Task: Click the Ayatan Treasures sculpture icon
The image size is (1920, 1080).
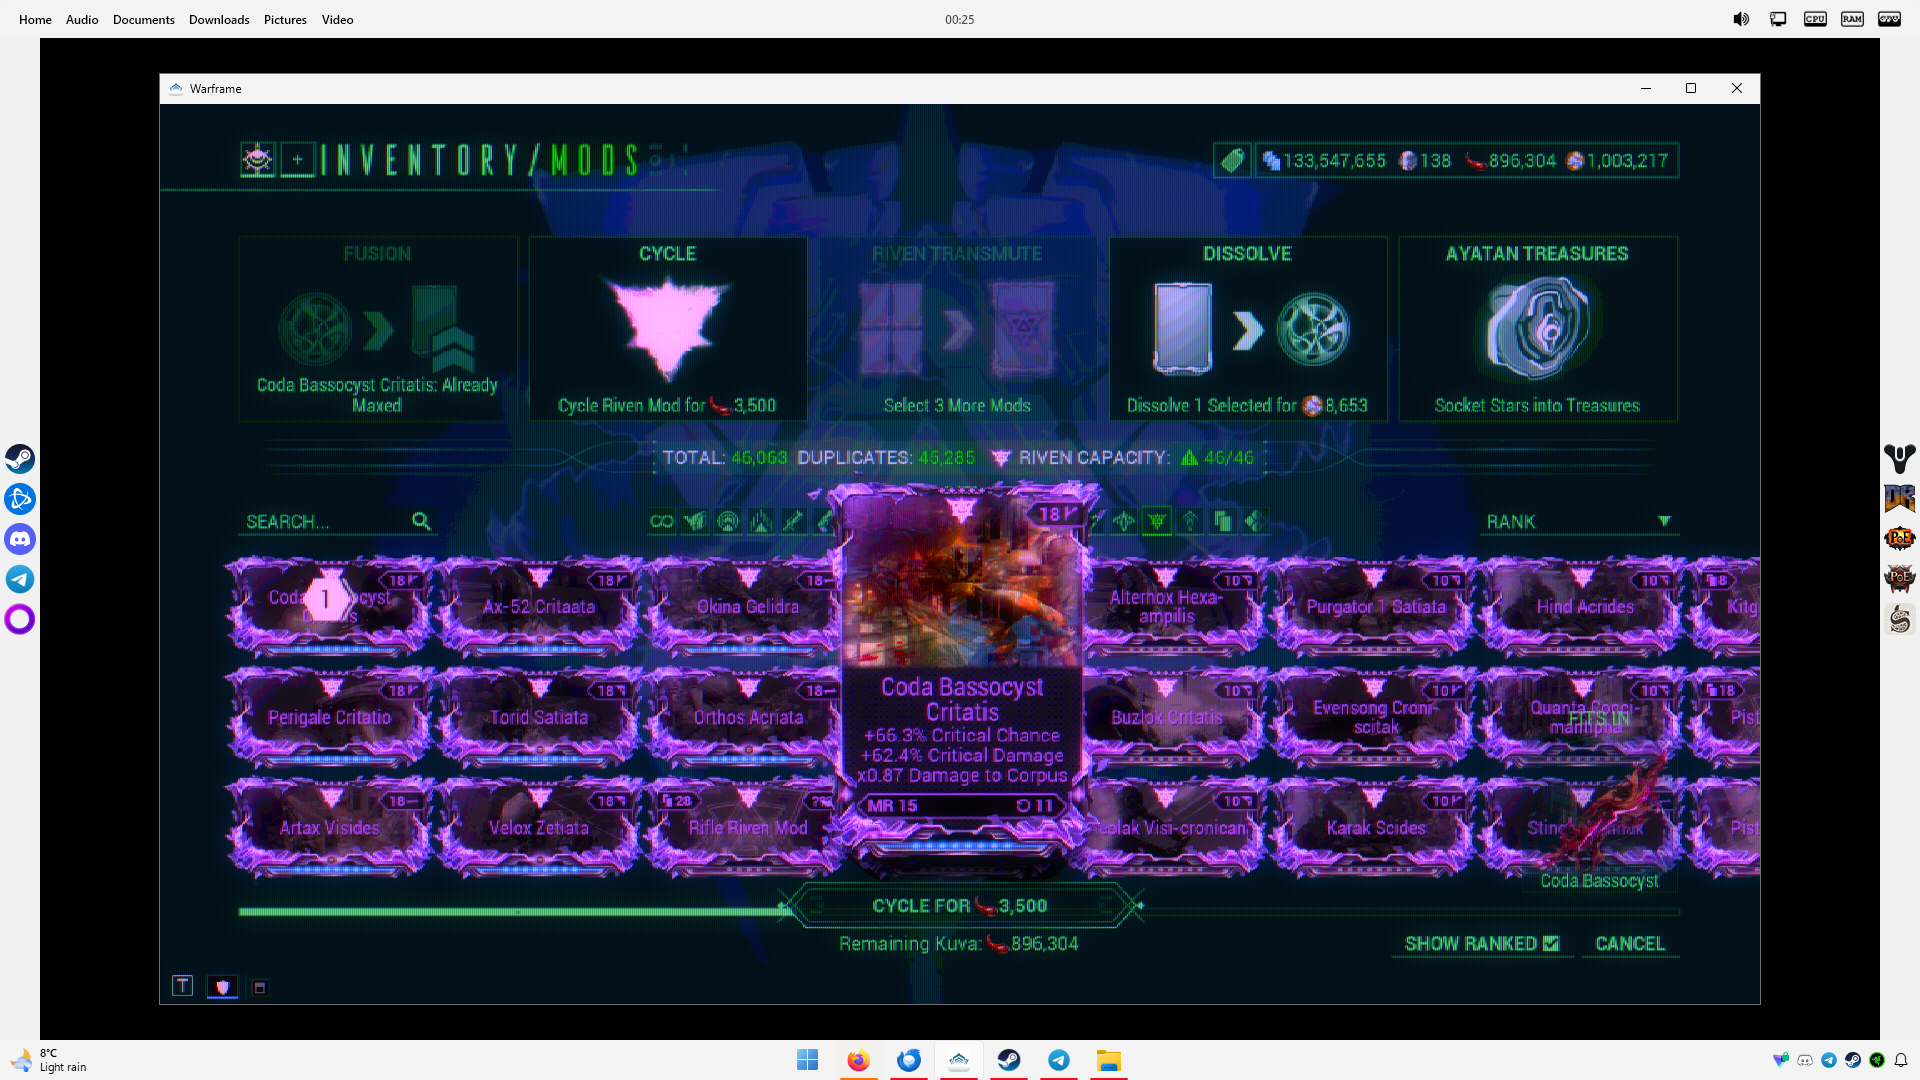Action: (1537, 328)
